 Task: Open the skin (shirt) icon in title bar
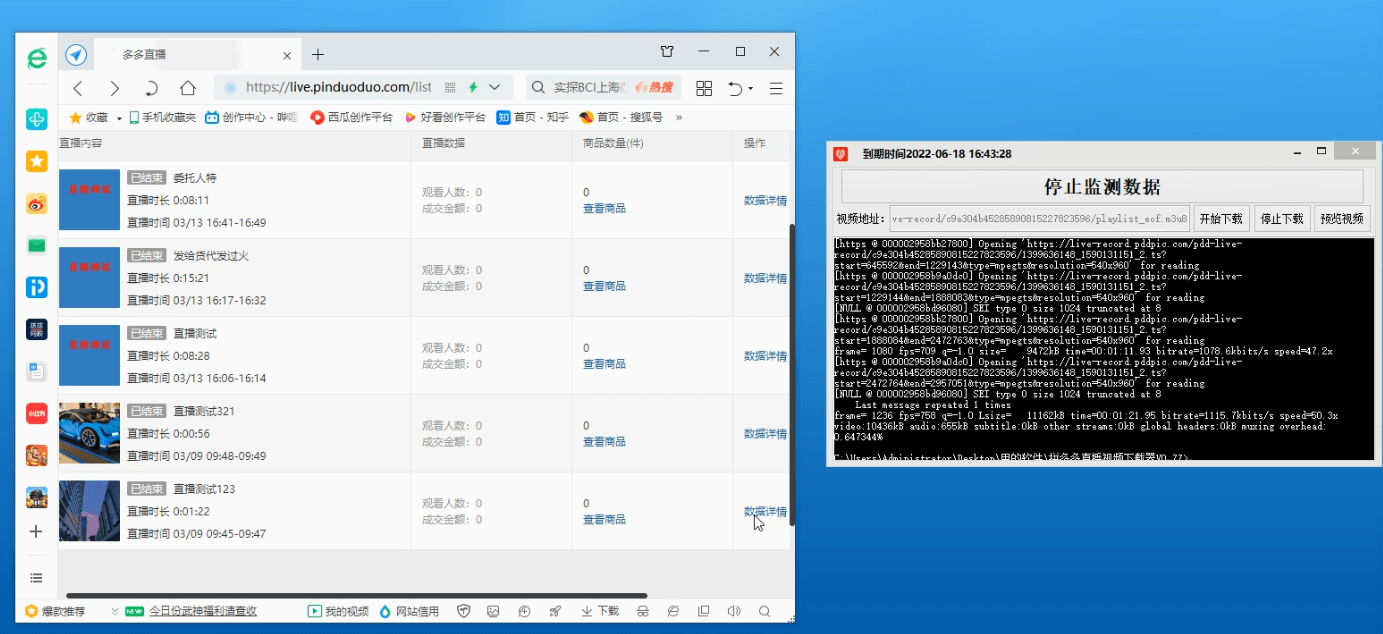667,52
